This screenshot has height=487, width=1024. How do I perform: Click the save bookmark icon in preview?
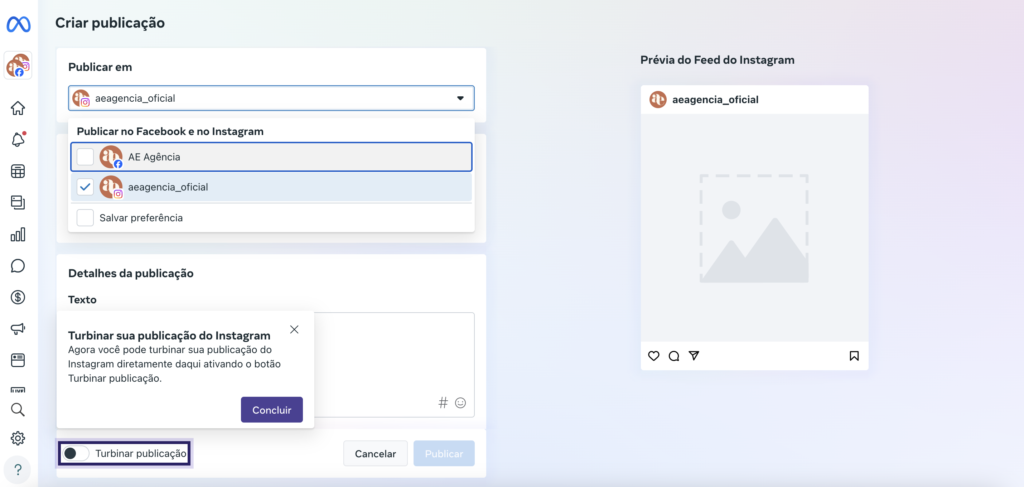tap(854, 355)
